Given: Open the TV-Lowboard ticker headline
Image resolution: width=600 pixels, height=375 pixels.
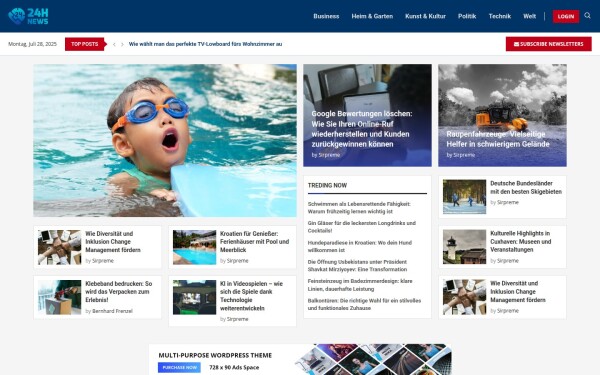Looking at the screenshot, I should (205, 44).
